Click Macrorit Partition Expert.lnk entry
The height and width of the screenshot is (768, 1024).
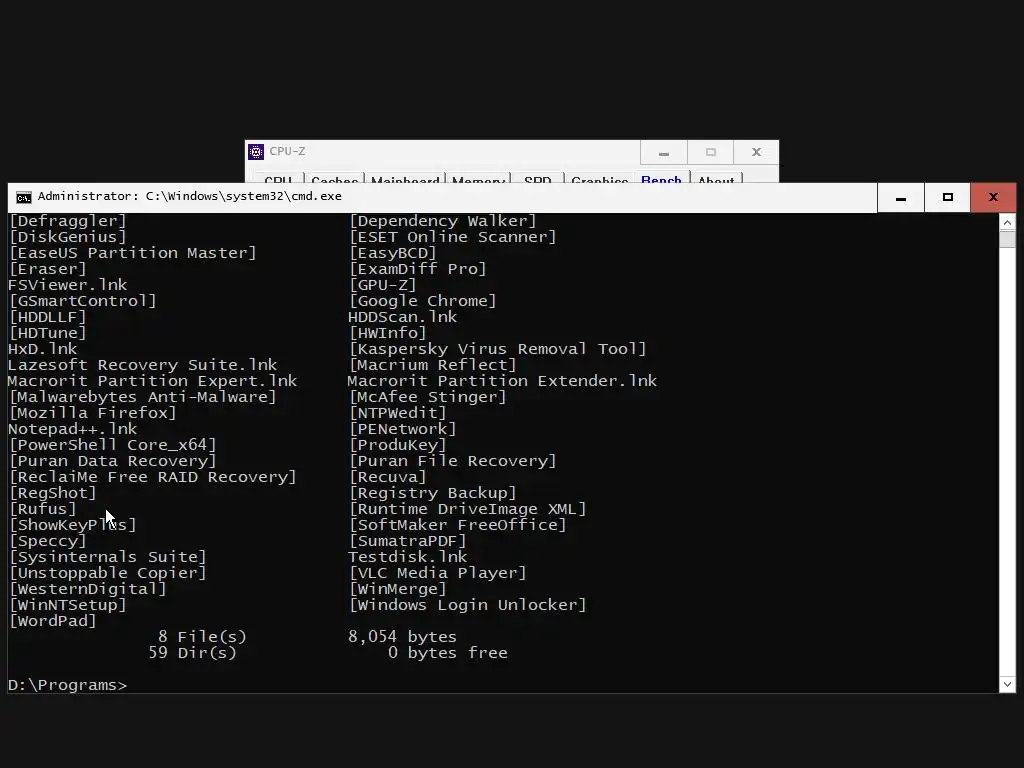pyautogui.click(x=152, y=381)
